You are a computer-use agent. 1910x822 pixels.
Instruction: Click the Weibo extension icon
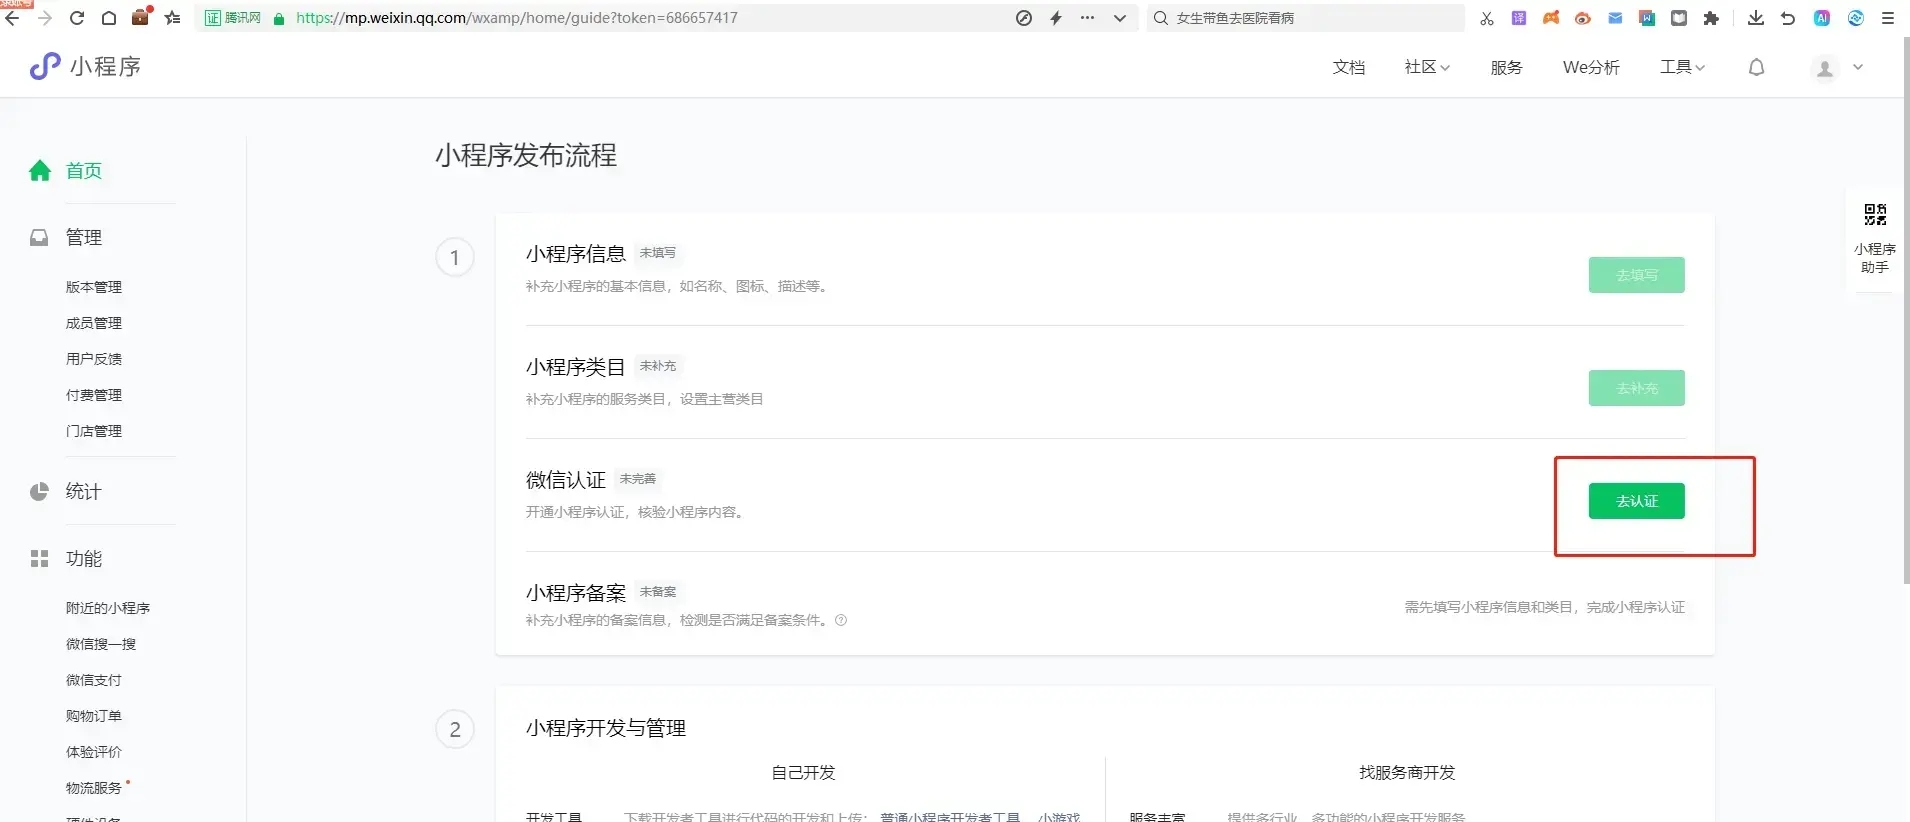pyautogui.click(x=1582, y=18)
